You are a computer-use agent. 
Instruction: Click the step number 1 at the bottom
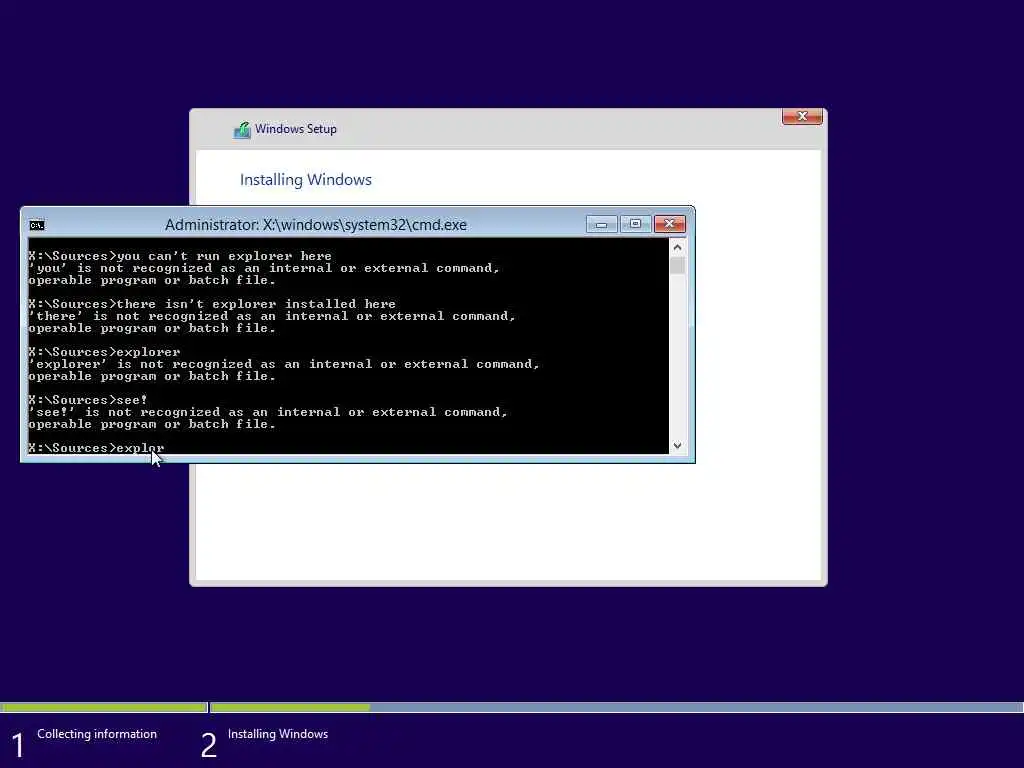(18, 745)
